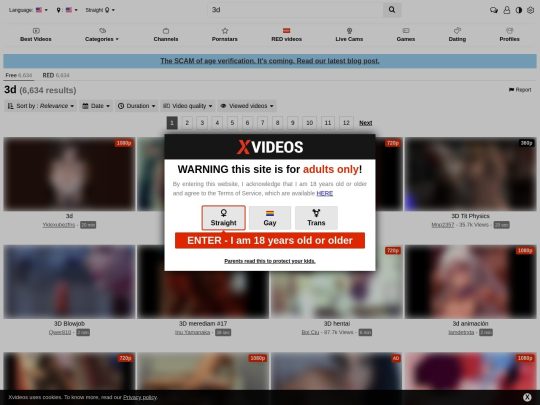The width and height of the screenshot is (540, 405).
Task: Switch to the Free results tab
Action: coord(19,75)
